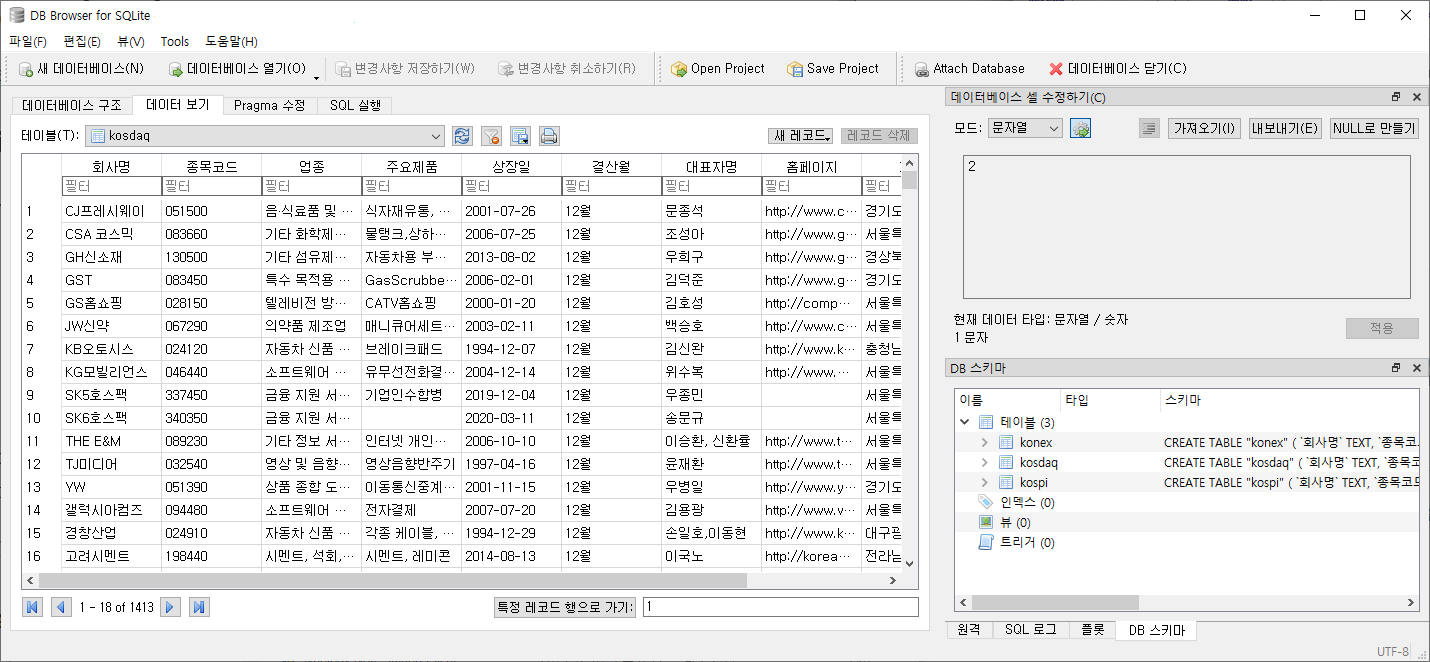Image resolution: width=1430 pixels, height=662 pixels.
Task: Open the 편집(E) menu
Action: pos(82,41)
